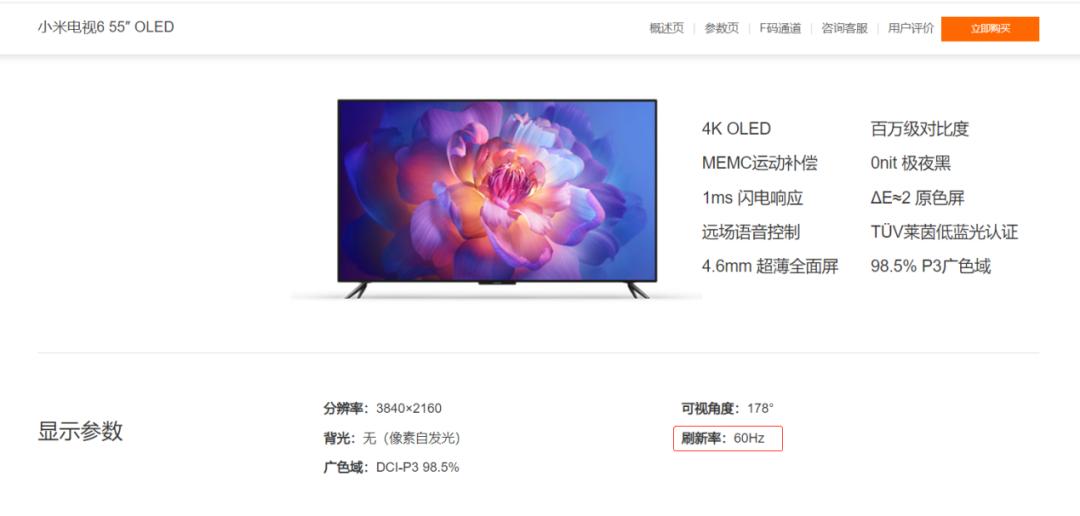Click the highlighted 刷新率 60Hz box
Image resolution: width=1080 pixels, height=516 pixels.
(727, 438)
